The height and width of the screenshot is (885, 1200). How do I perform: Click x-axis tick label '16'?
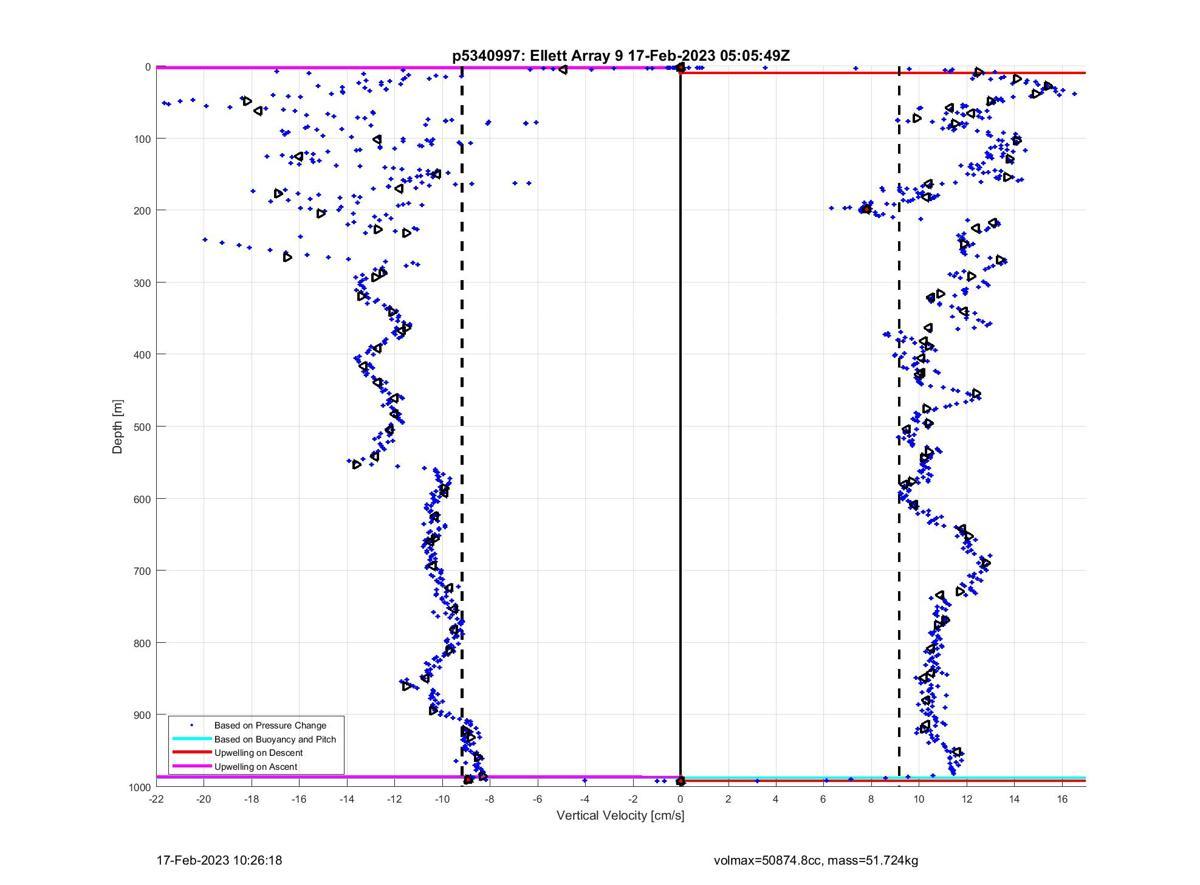click(1062, 799)
